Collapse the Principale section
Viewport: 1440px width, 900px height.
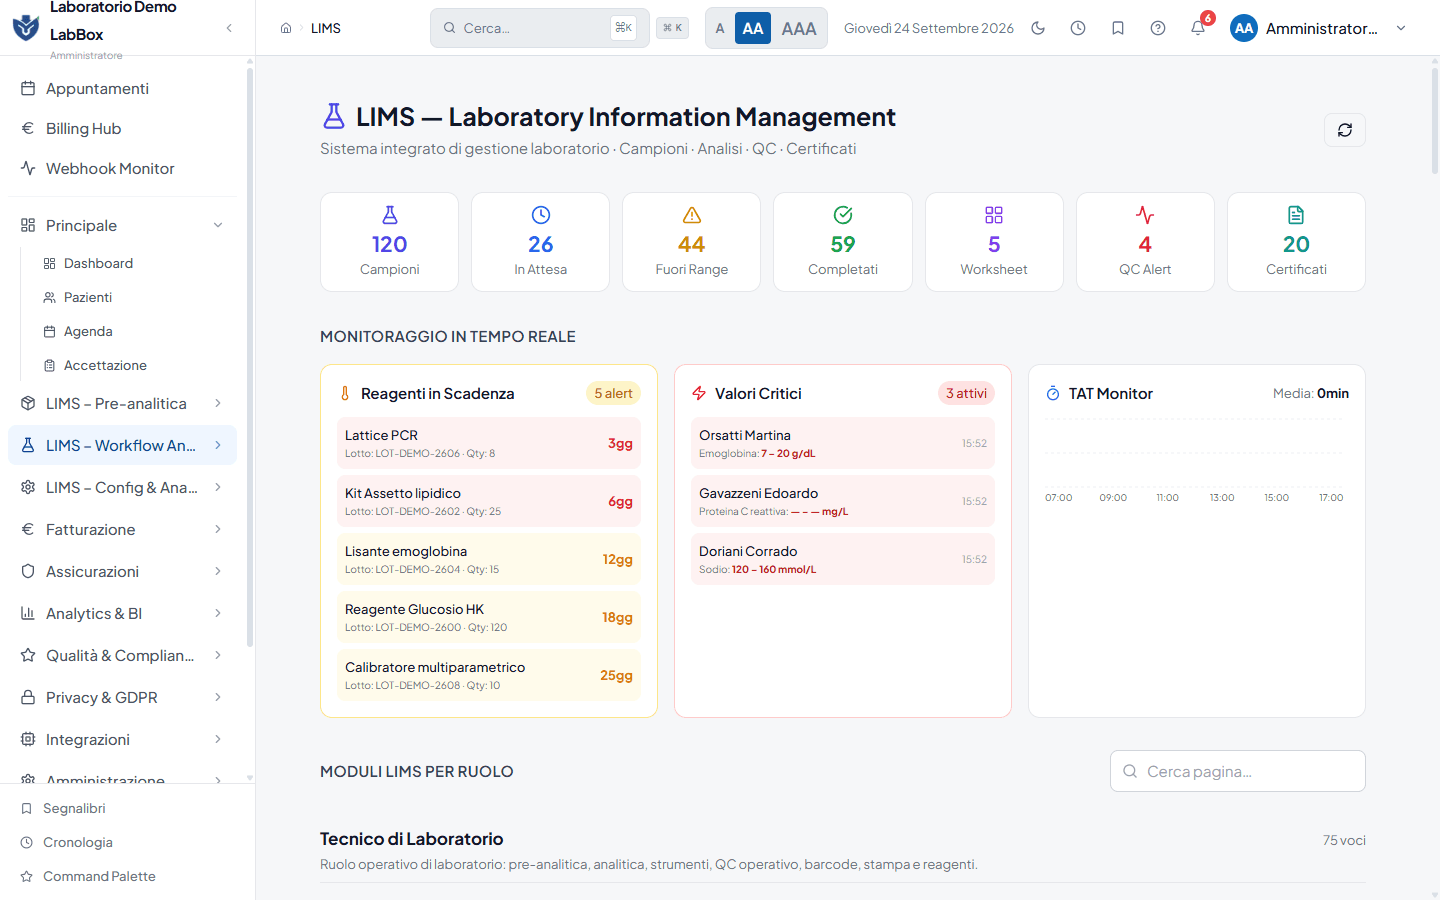[x=122, y=225]
